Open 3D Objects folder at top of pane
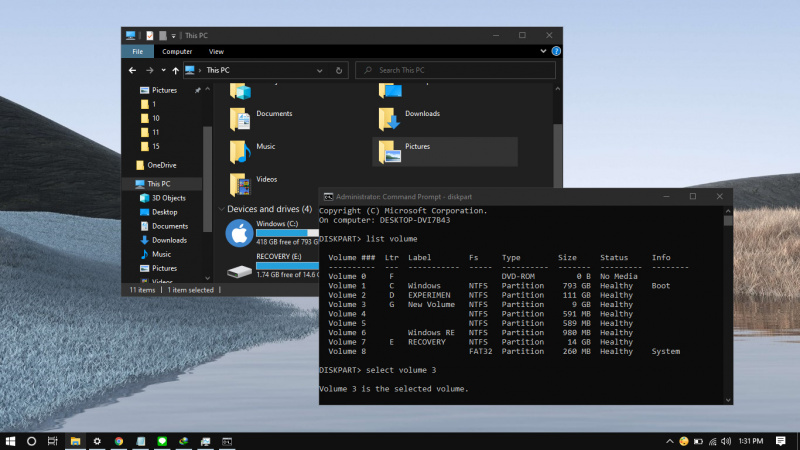Image resolution: width=800 pixels, height=450 pixels. coord(240,92)
